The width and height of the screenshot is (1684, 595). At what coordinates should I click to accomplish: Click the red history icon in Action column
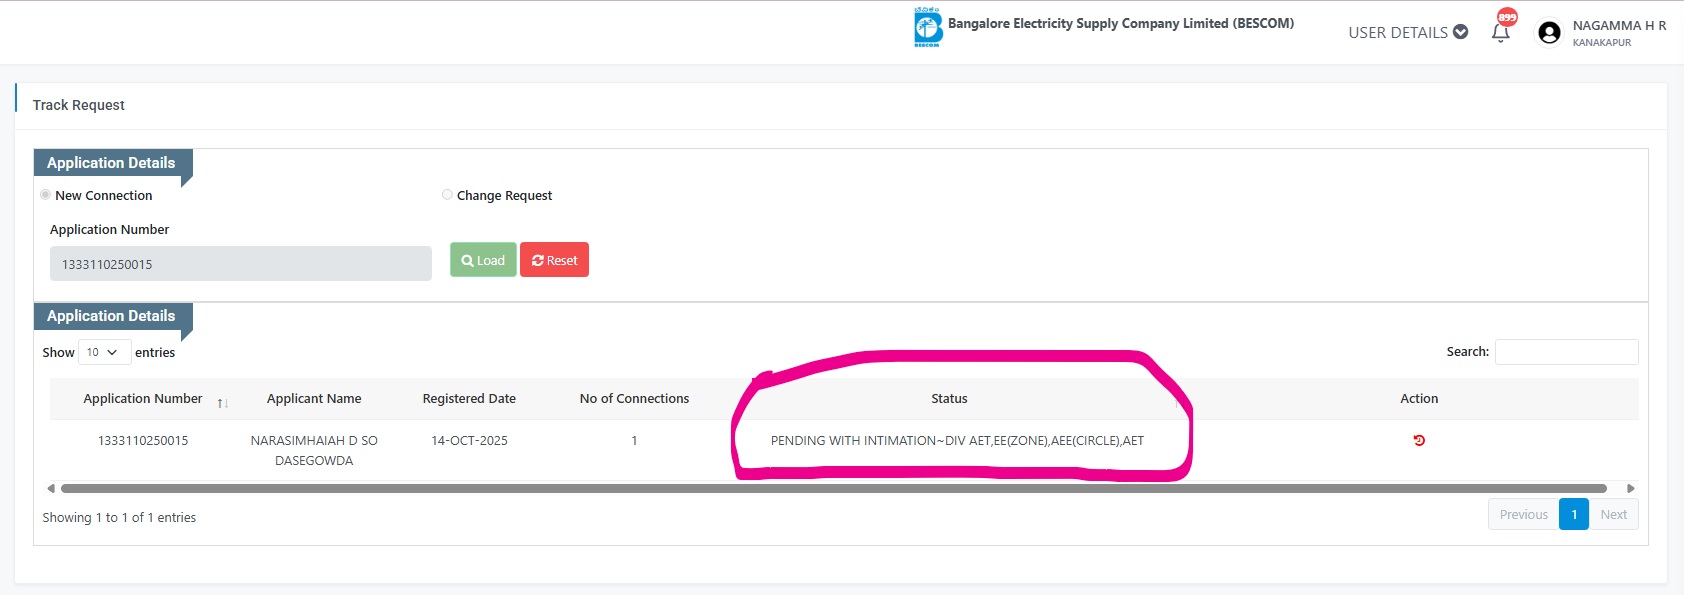point(1419,440)
